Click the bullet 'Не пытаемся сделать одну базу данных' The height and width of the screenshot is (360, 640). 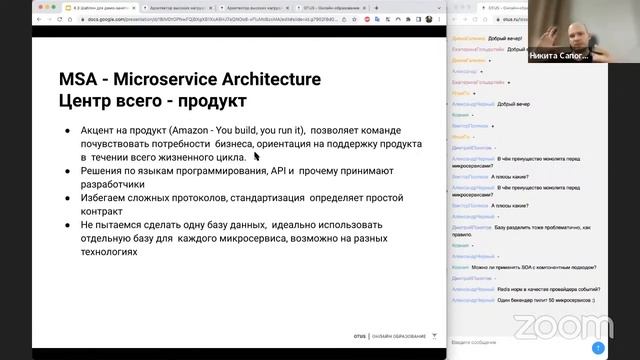click(x=234, y=238)
